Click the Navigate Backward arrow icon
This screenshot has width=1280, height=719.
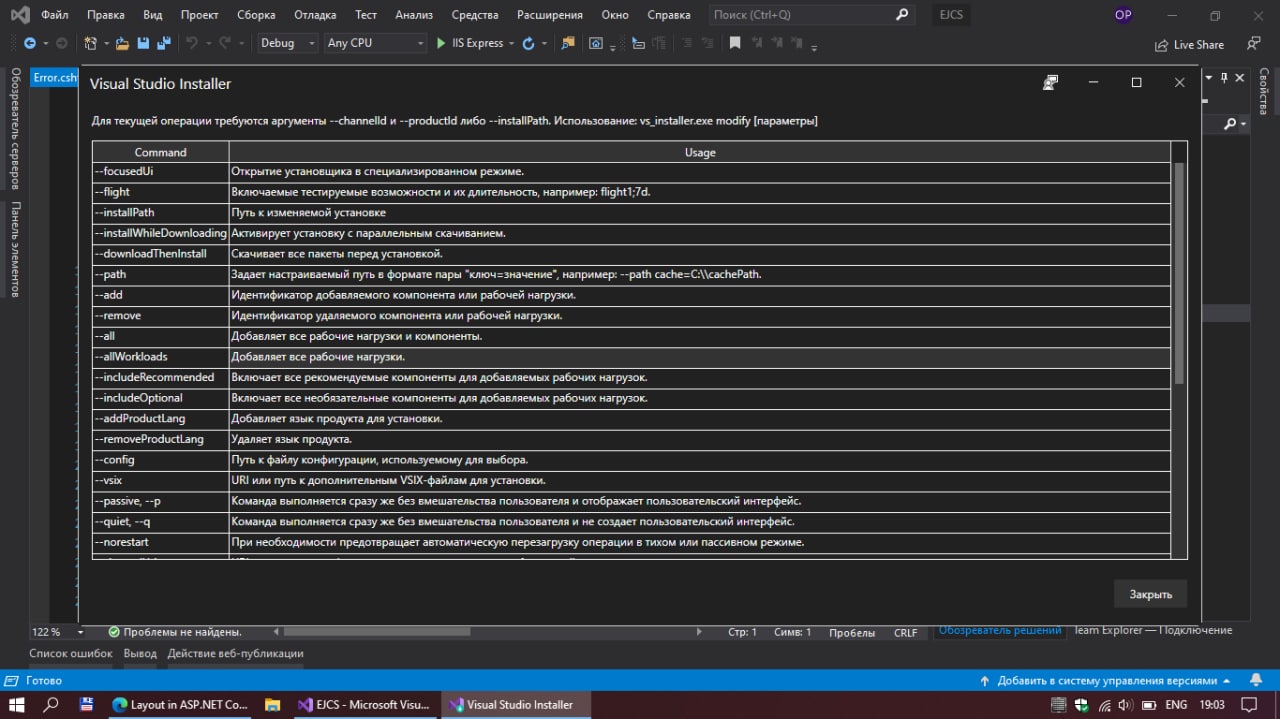click(30, 43)
